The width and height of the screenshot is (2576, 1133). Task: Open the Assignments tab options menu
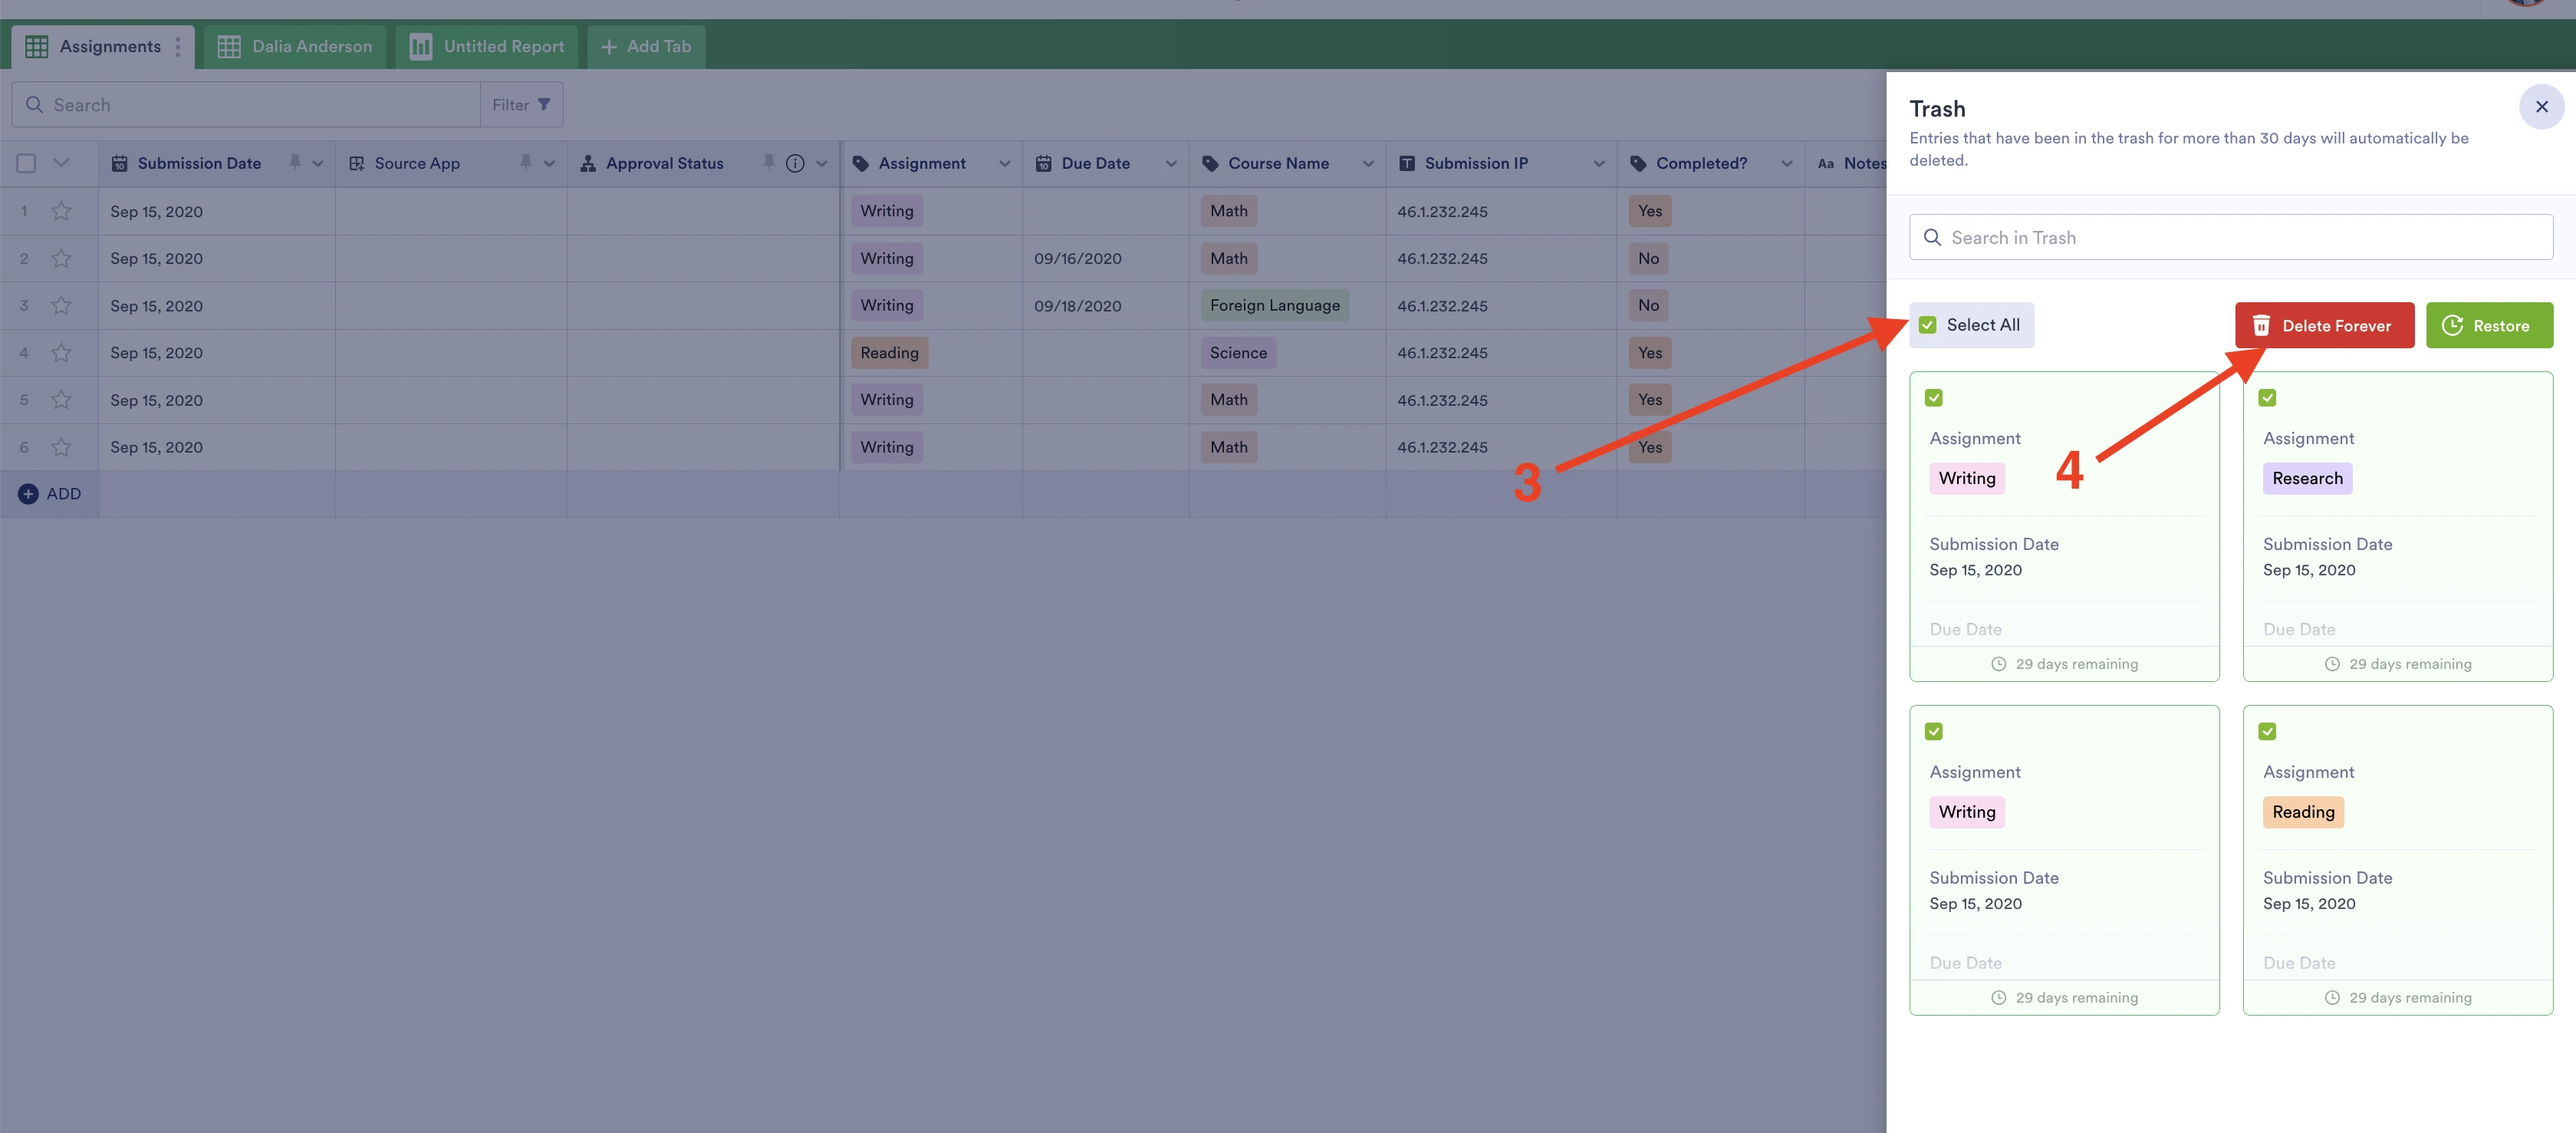pyautogui.click(x=178, y=46)
